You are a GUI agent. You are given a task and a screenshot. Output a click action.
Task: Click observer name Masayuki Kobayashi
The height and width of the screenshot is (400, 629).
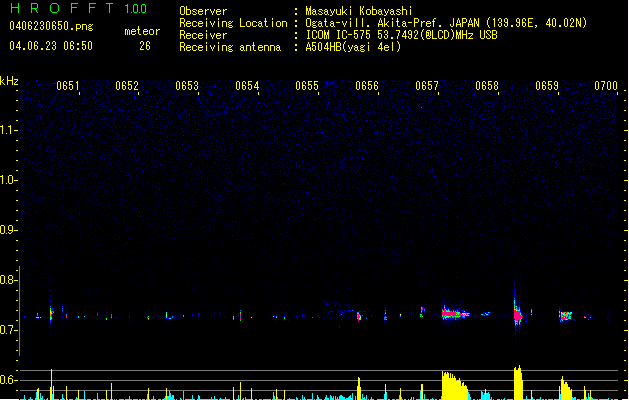[x=358, y=11]
